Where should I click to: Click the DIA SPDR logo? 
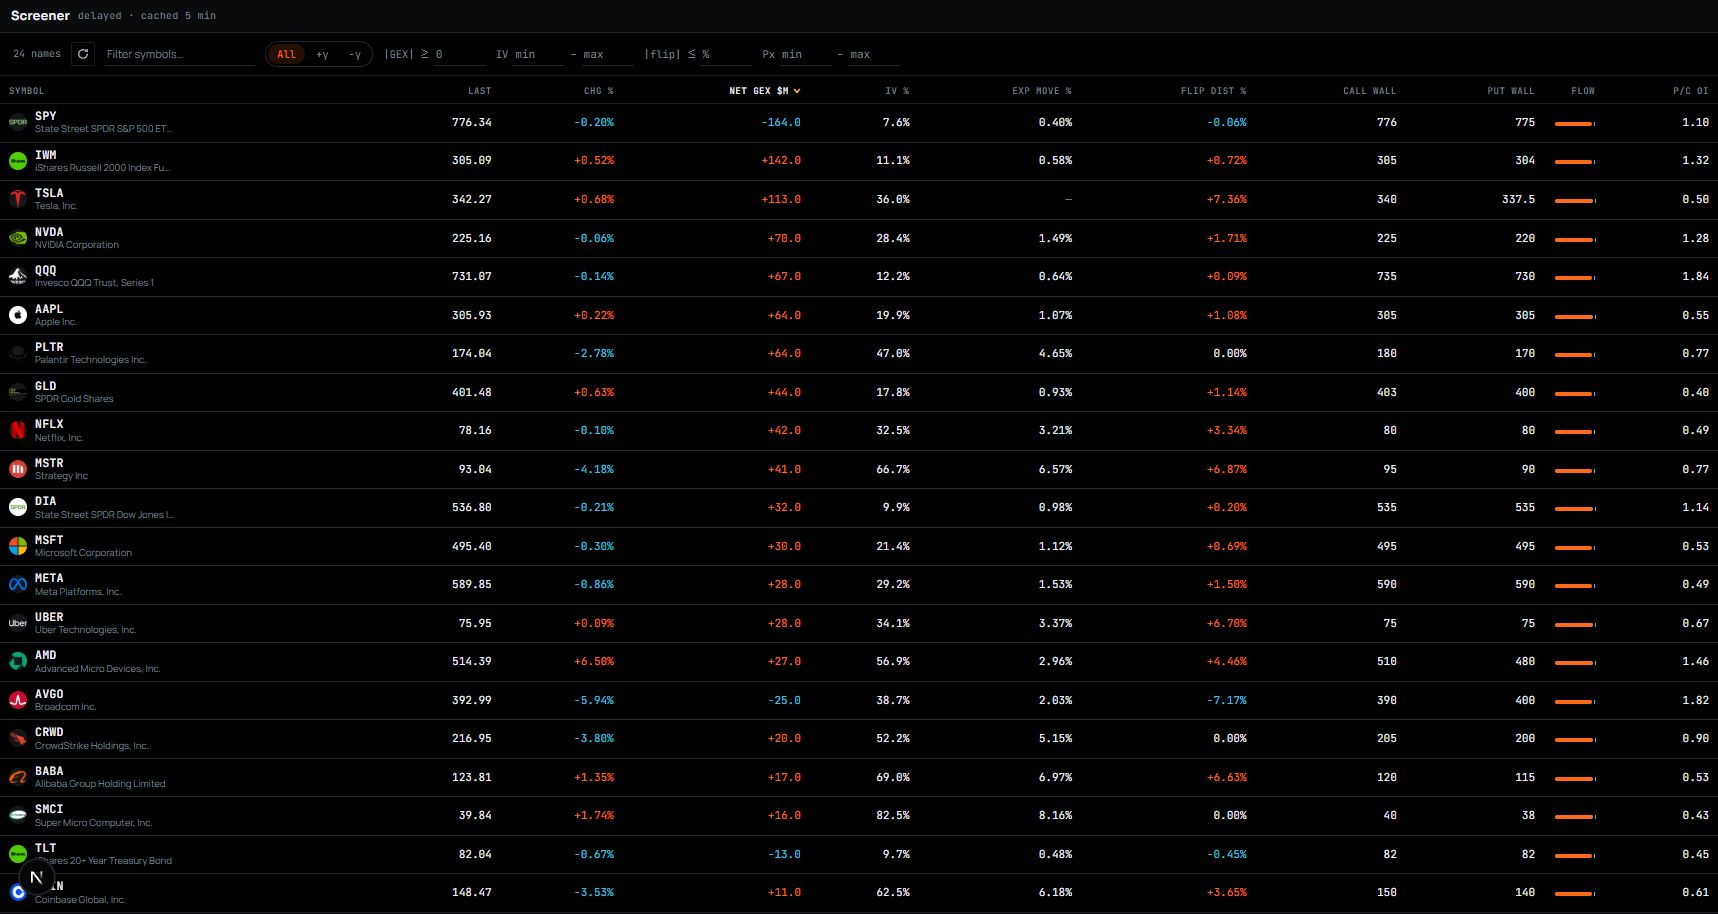point(18,507)
